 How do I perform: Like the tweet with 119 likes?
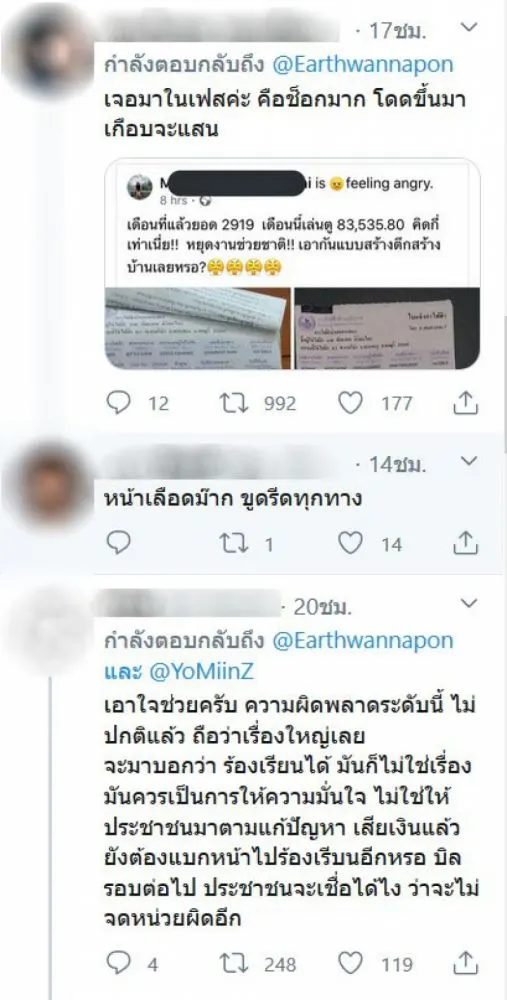click(349, 962)
